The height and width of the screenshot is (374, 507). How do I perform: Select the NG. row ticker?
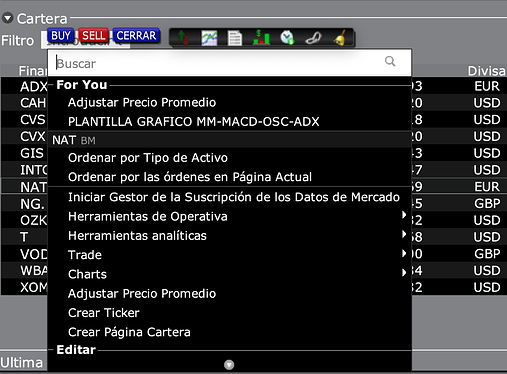point(32,204)
